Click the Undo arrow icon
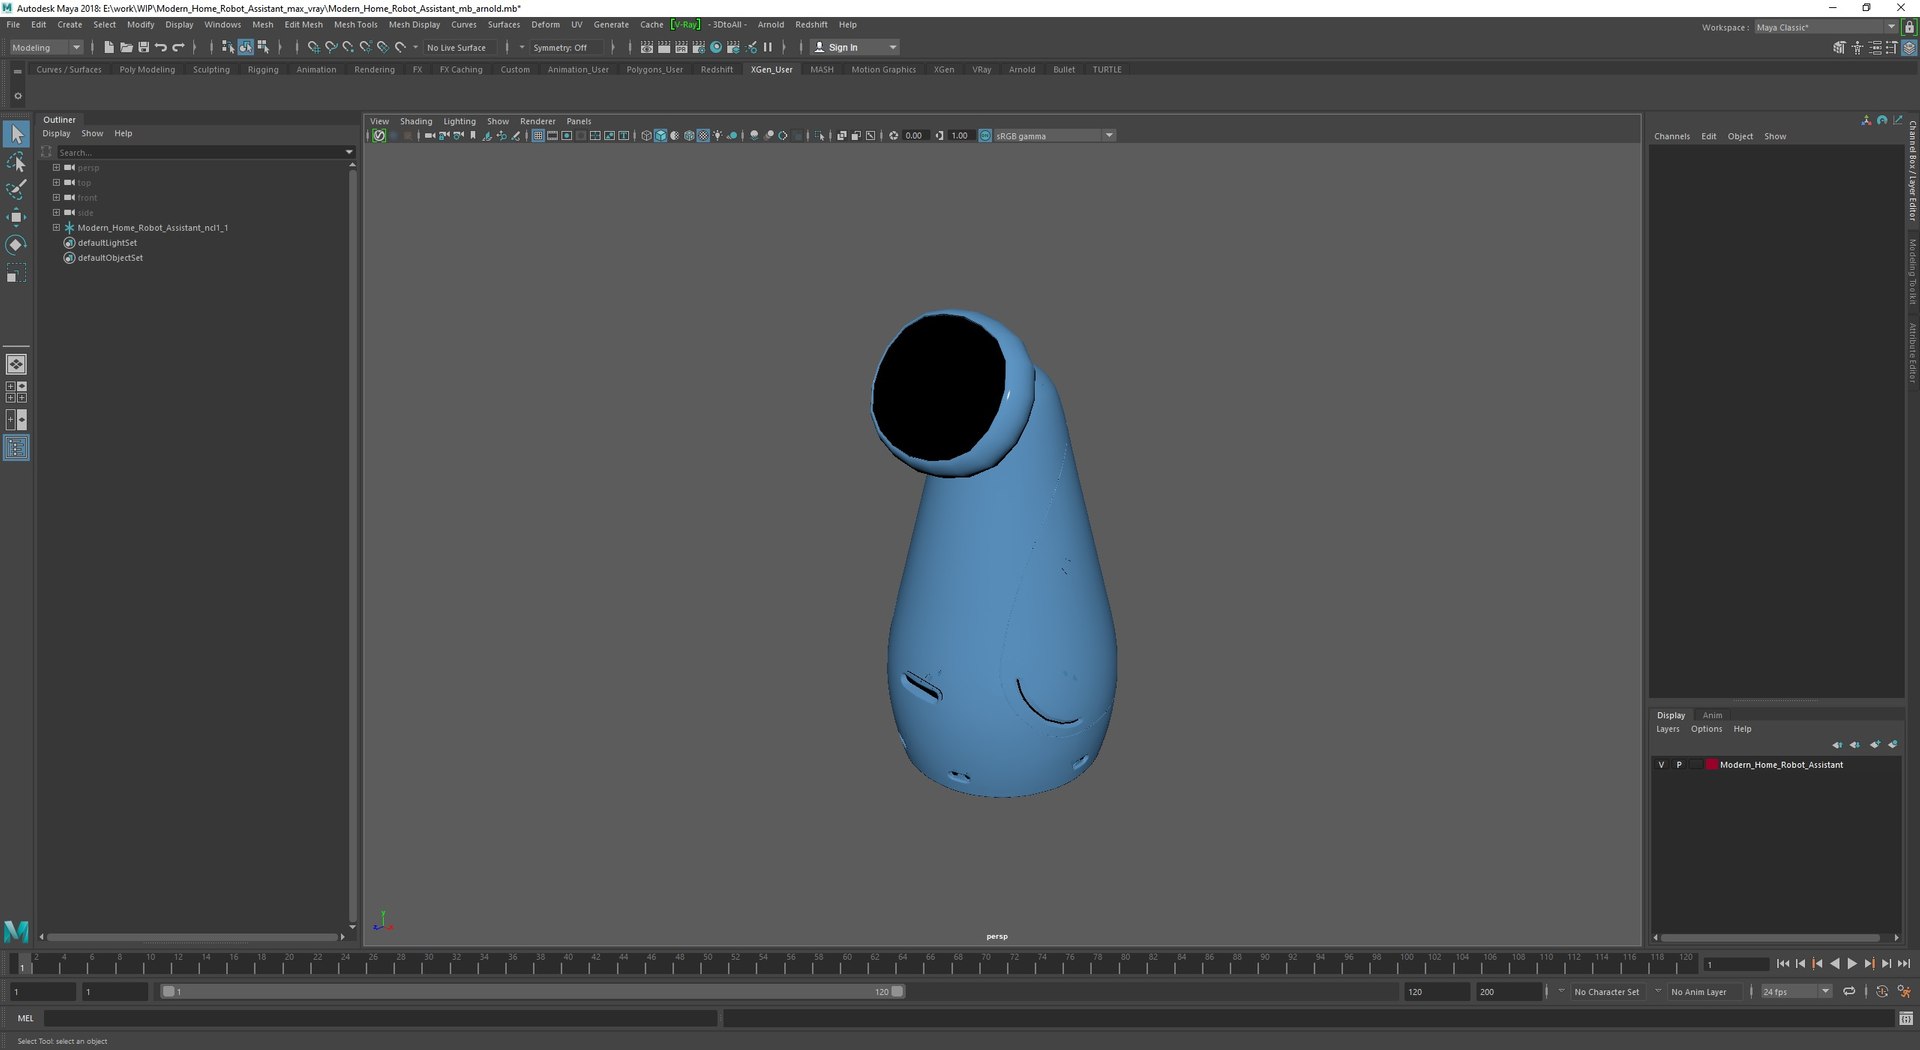 point(161,47)
